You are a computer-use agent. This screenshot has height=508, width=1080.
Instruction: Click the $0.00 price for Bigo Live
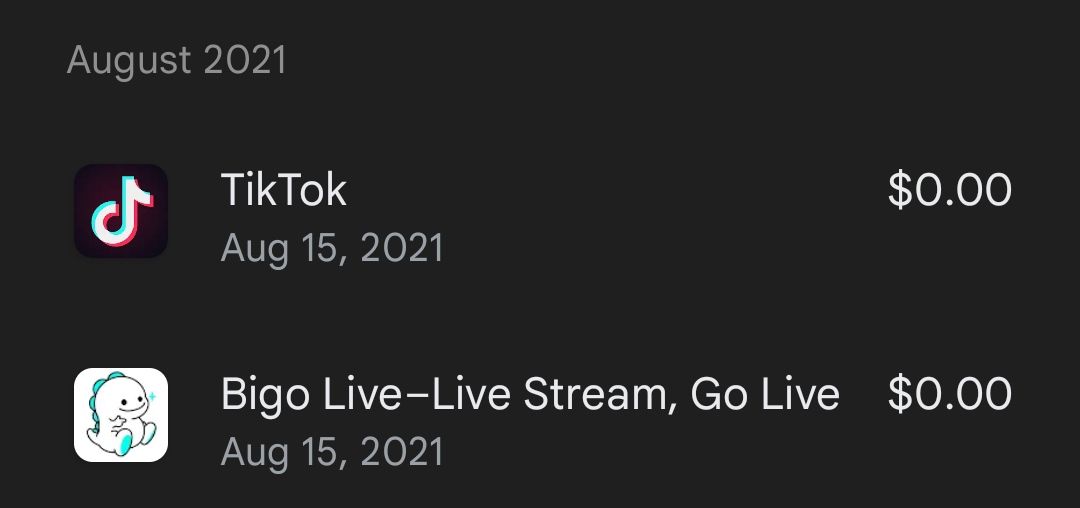(x=949, y=394)
